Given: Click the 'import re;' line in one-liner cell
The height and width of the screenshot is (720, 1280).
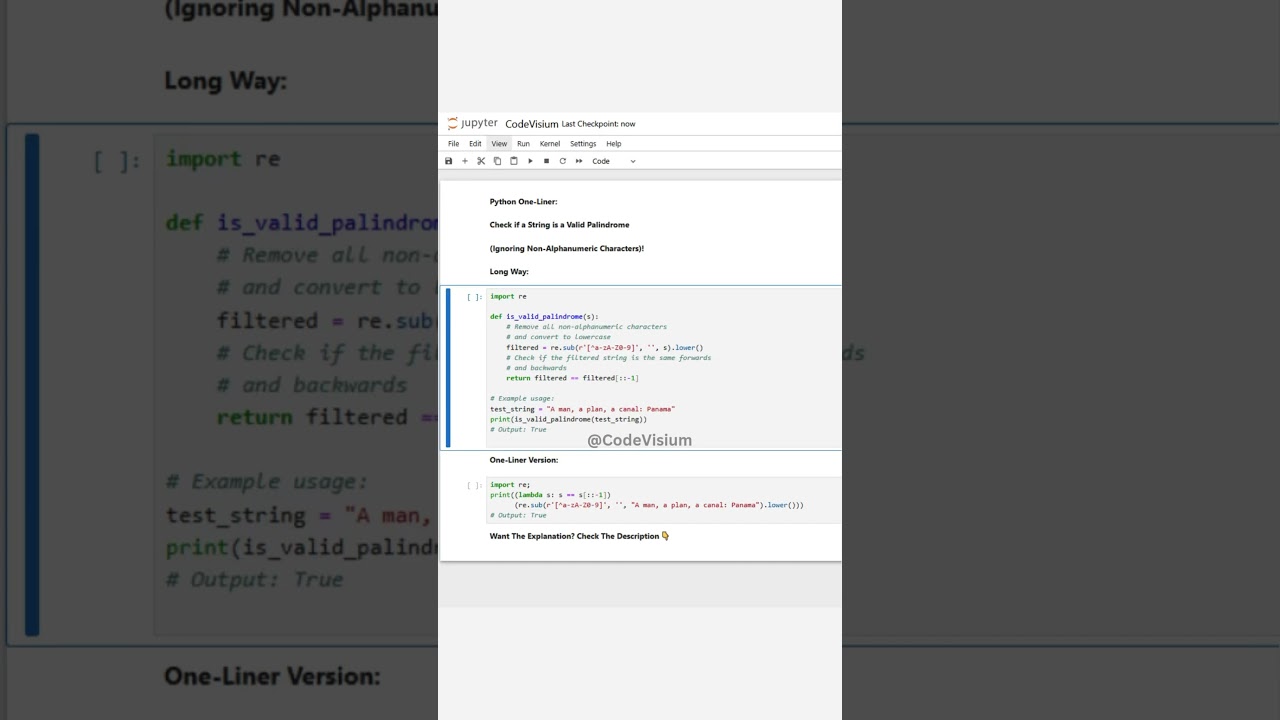Looking at the screenshot, I should 510,485.
